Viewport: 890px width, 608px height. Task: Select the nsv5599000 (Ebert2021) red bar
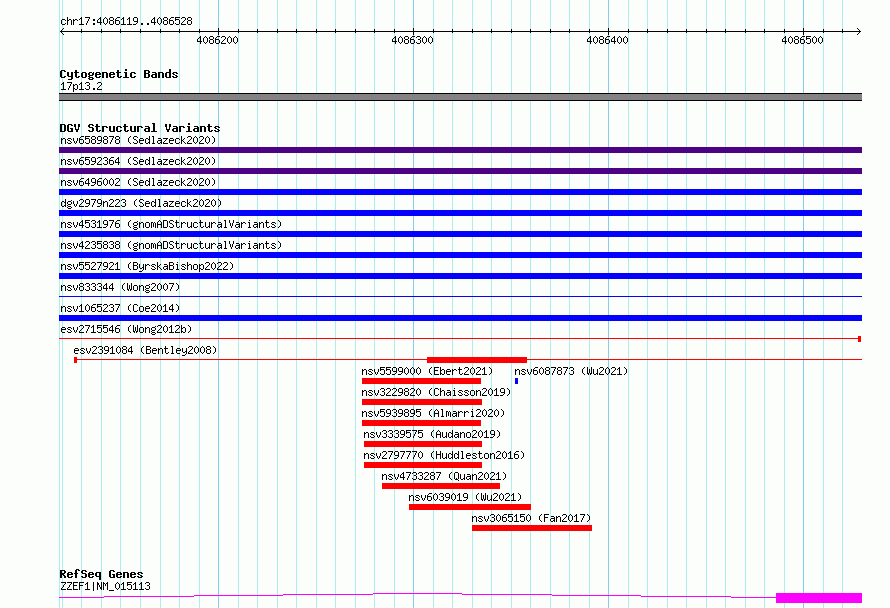[x=421, y=381]
